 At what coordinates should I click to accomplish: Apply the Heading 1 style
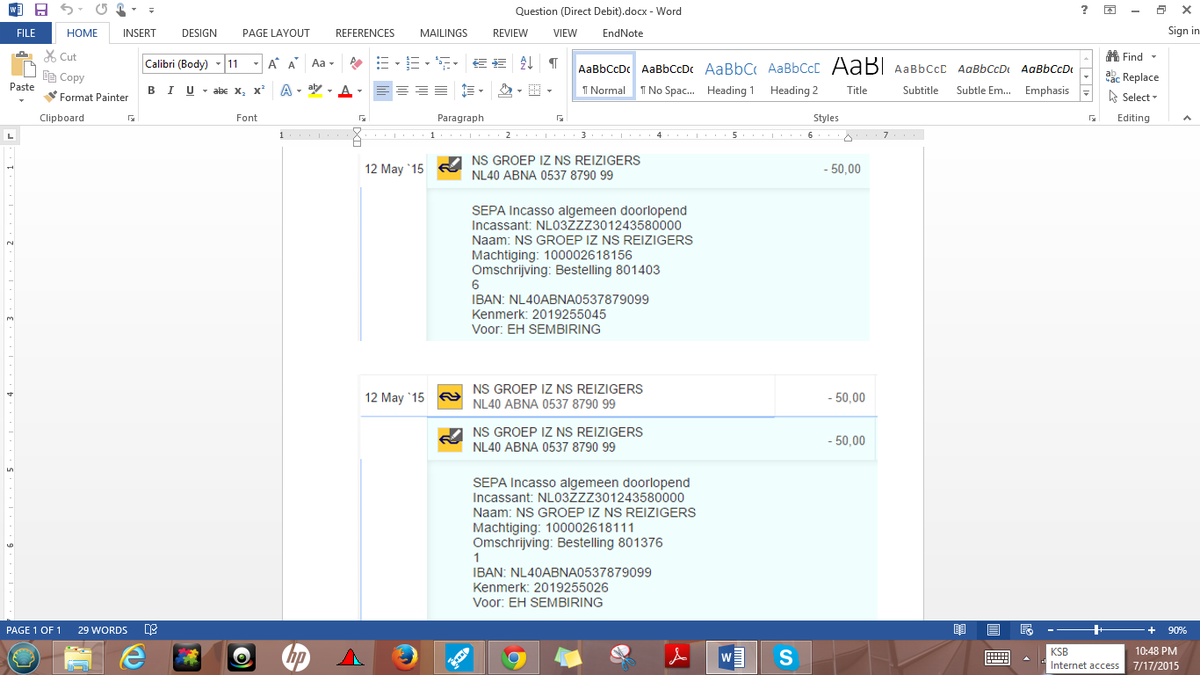[730, 77]
